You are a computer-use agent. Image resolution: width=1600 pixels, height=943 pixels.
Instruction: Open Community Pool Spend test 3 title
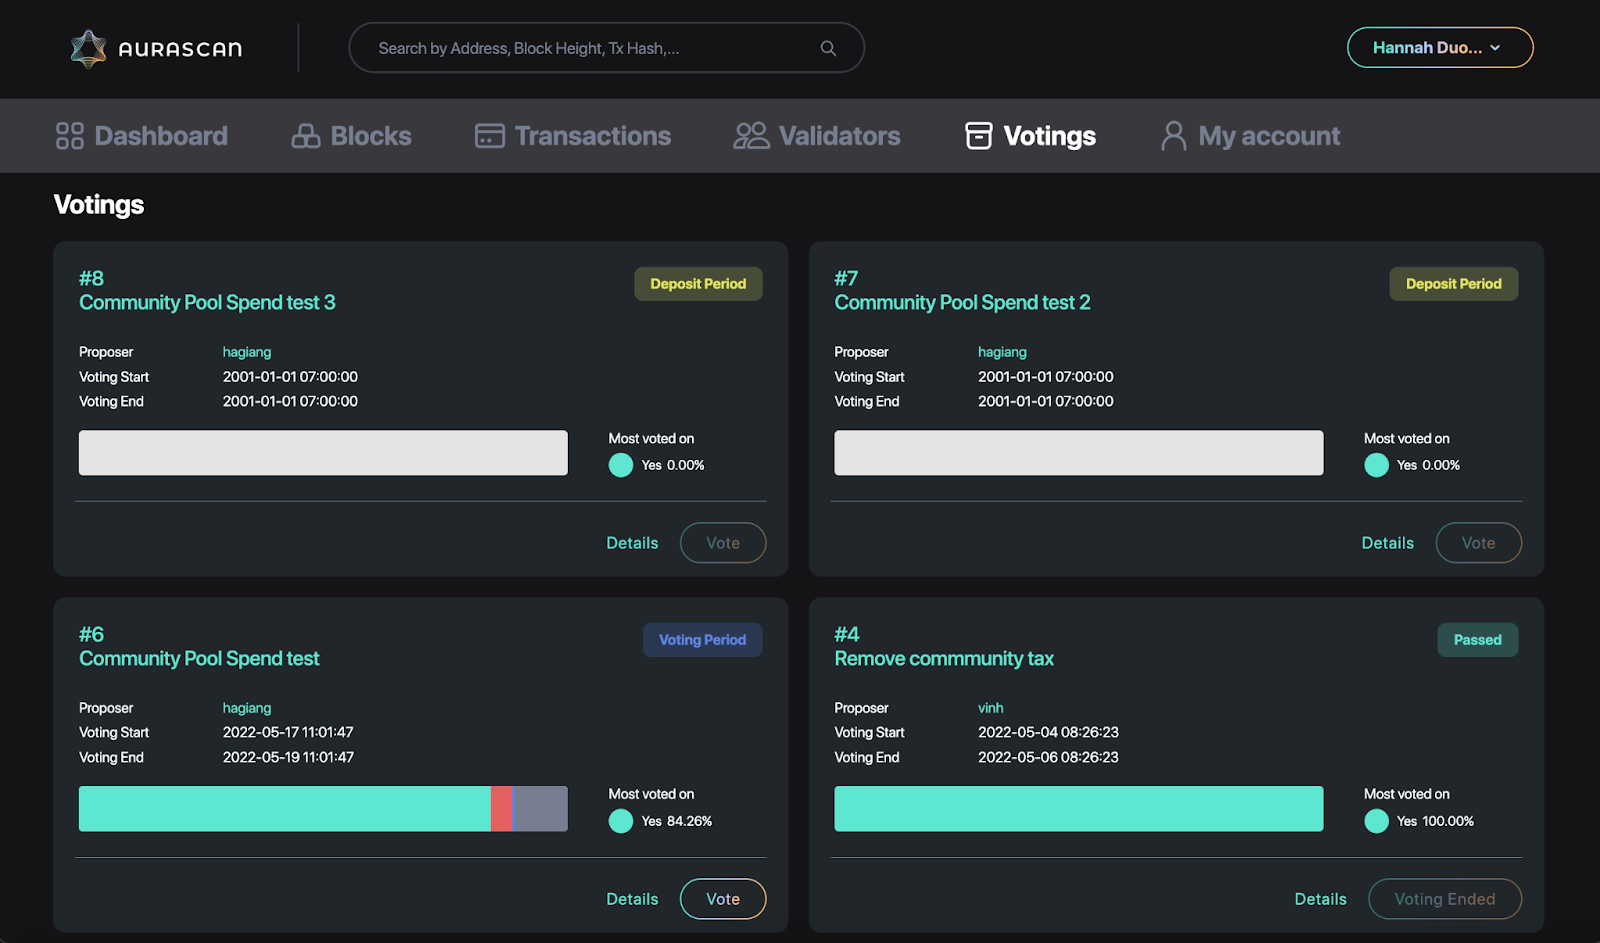[207, 303]
